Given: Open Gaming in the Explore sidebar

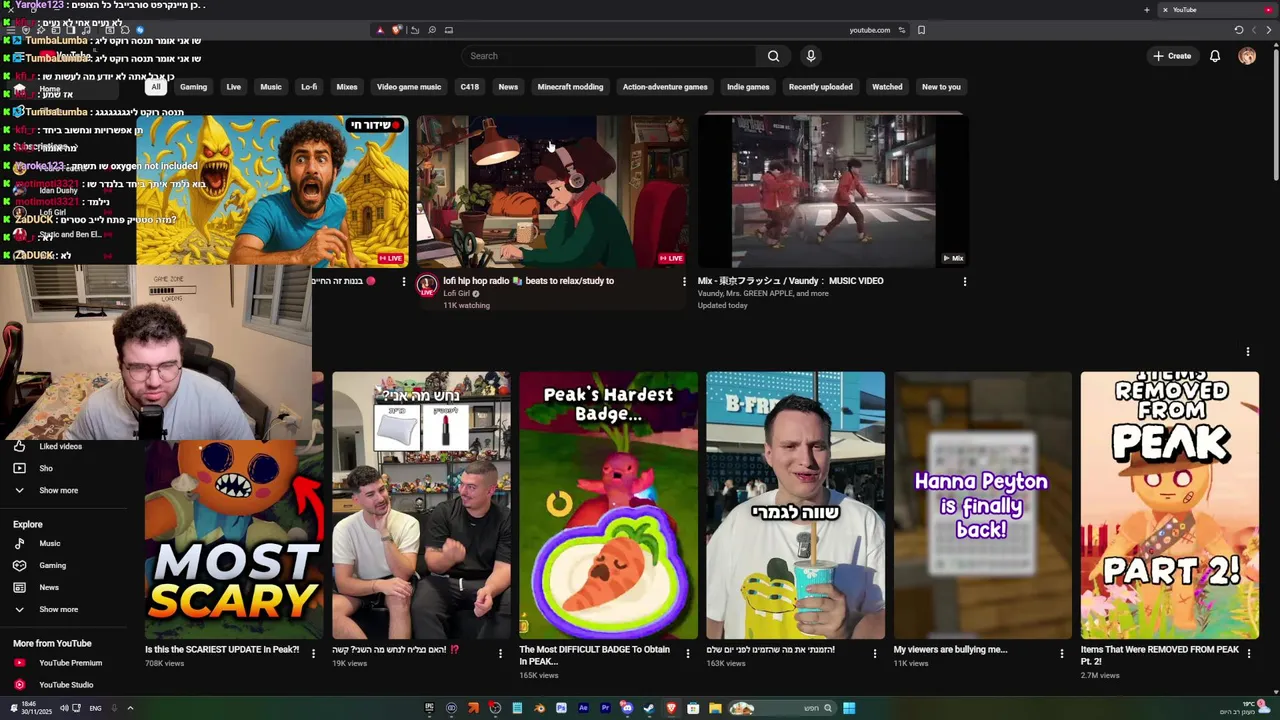Looking at the screenshot, I should tap(52, 565).
